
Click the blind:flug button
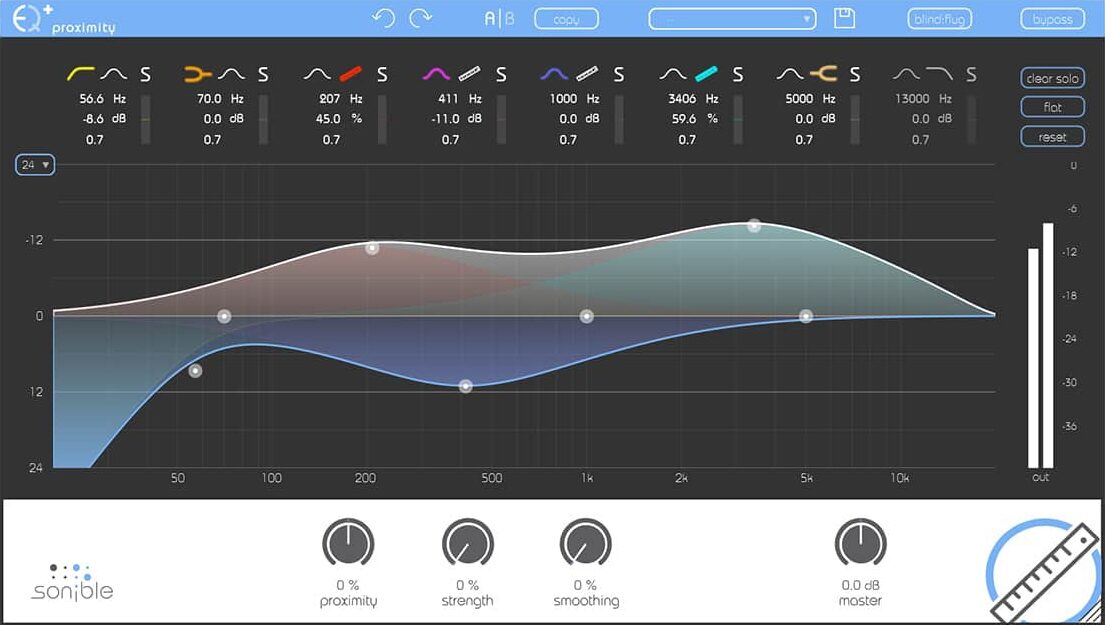pos(939,19)
